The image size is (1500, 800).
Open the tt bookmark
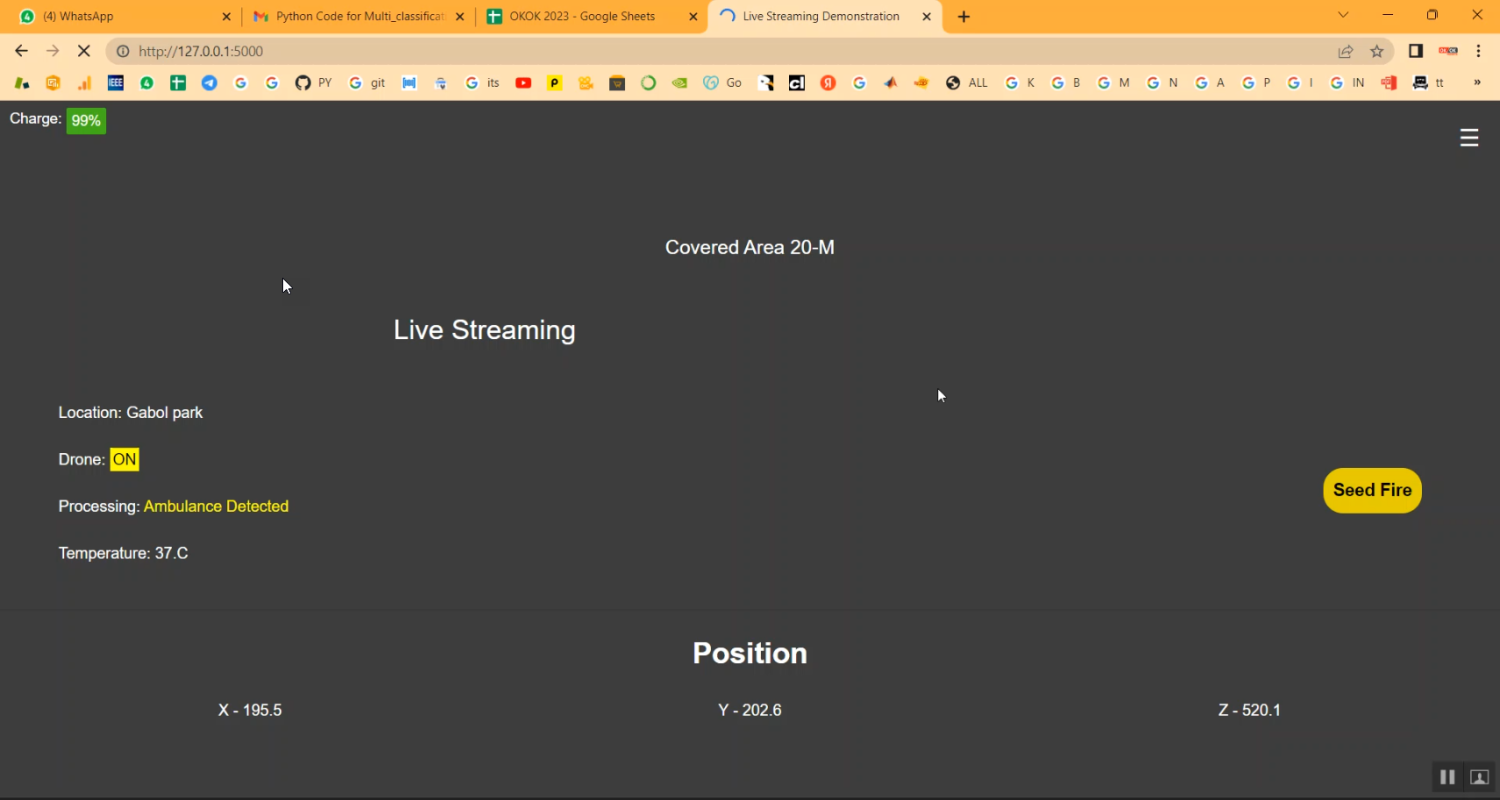1428,83
